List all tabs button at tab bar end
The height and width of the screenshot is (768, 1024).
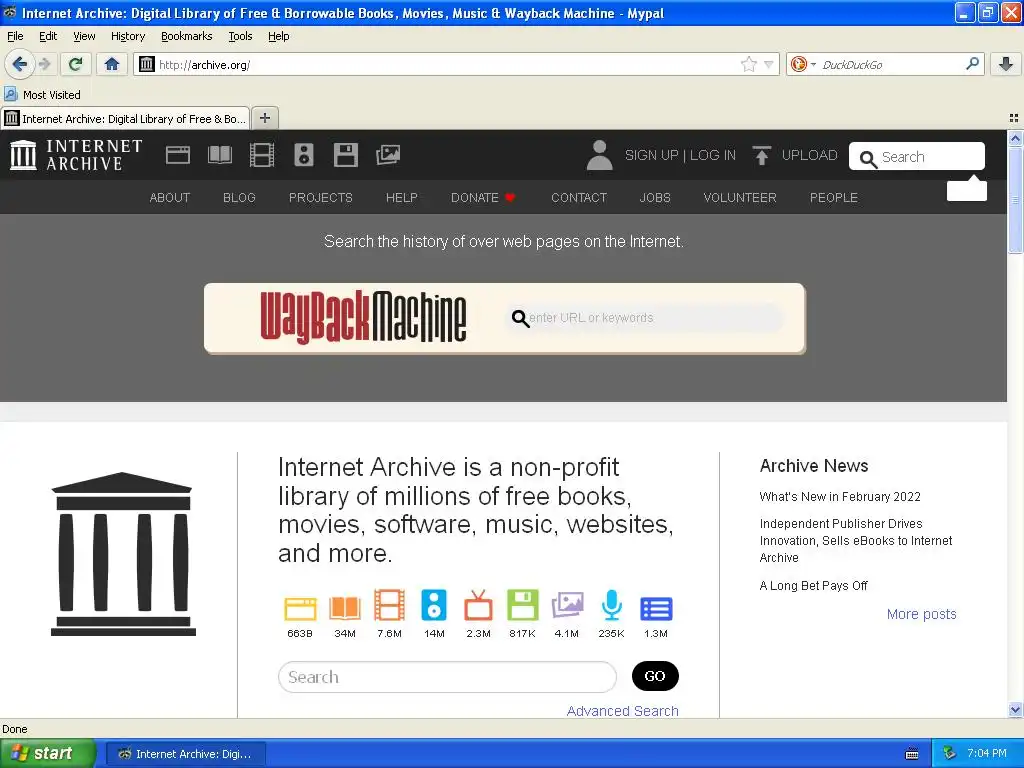(1014, 118)
